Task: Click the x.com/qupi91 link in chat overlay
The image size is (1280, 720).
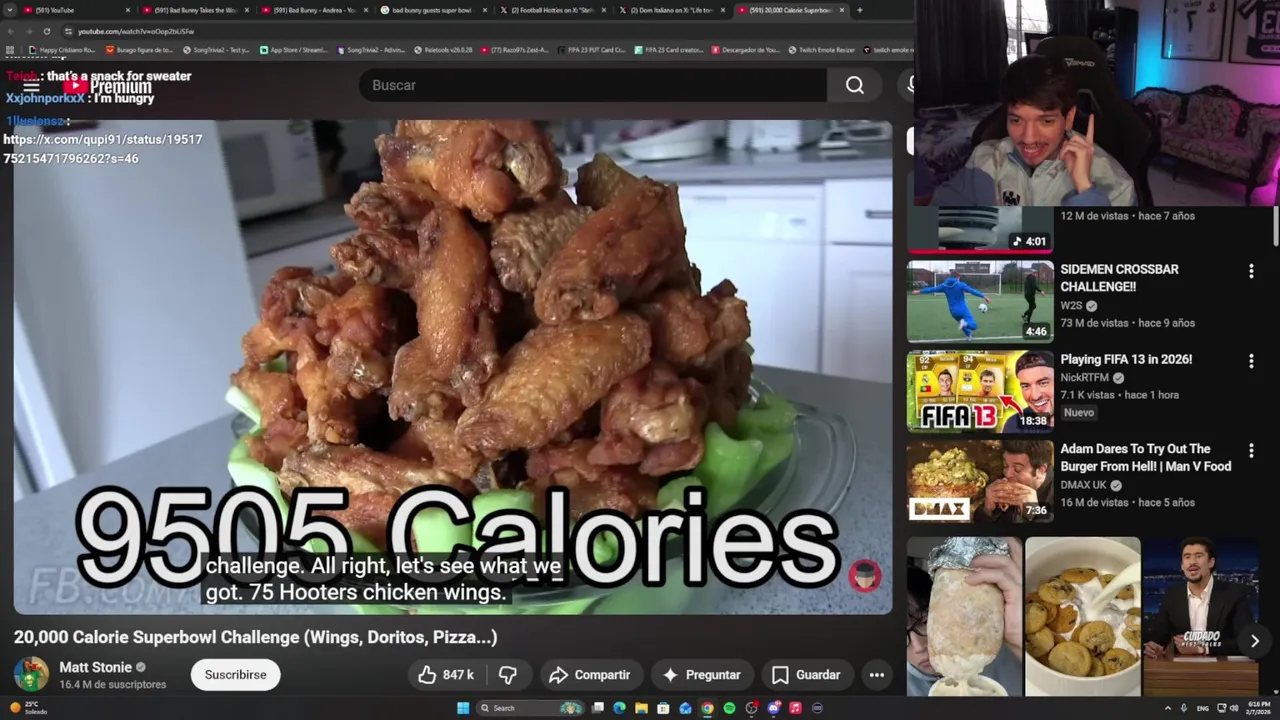Action: click(x=103, y=149)
